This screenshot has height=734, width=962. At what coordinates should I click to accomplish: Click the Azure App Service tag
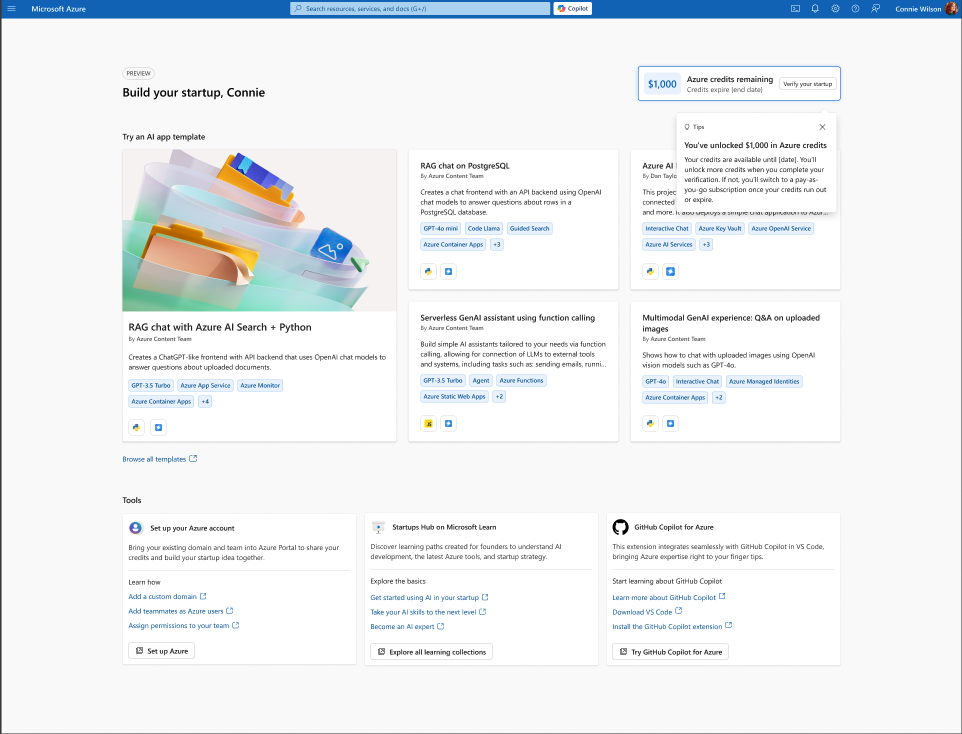pos(206,385)
